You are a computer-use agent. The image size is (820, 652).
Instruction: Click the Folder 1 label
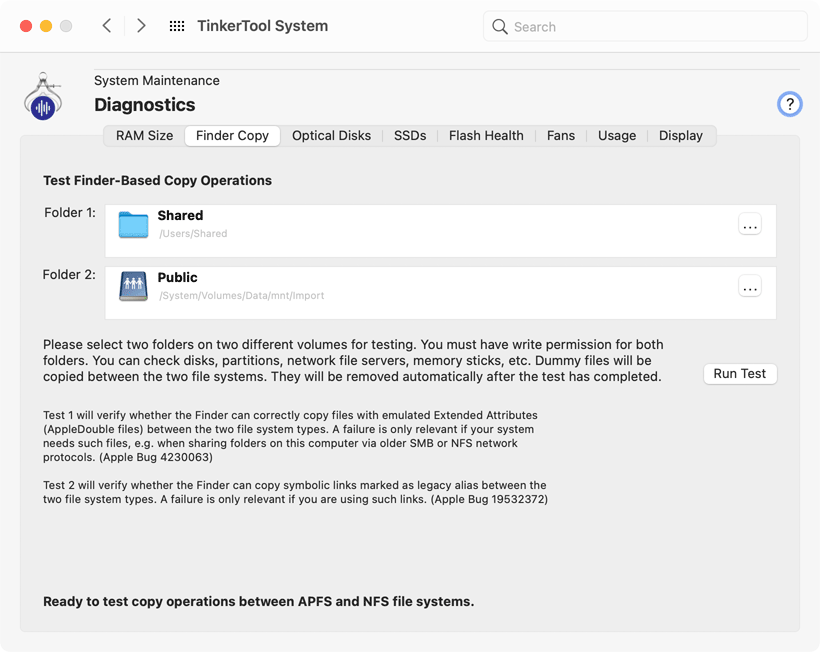pyautogui.click(x=70, y=213)
